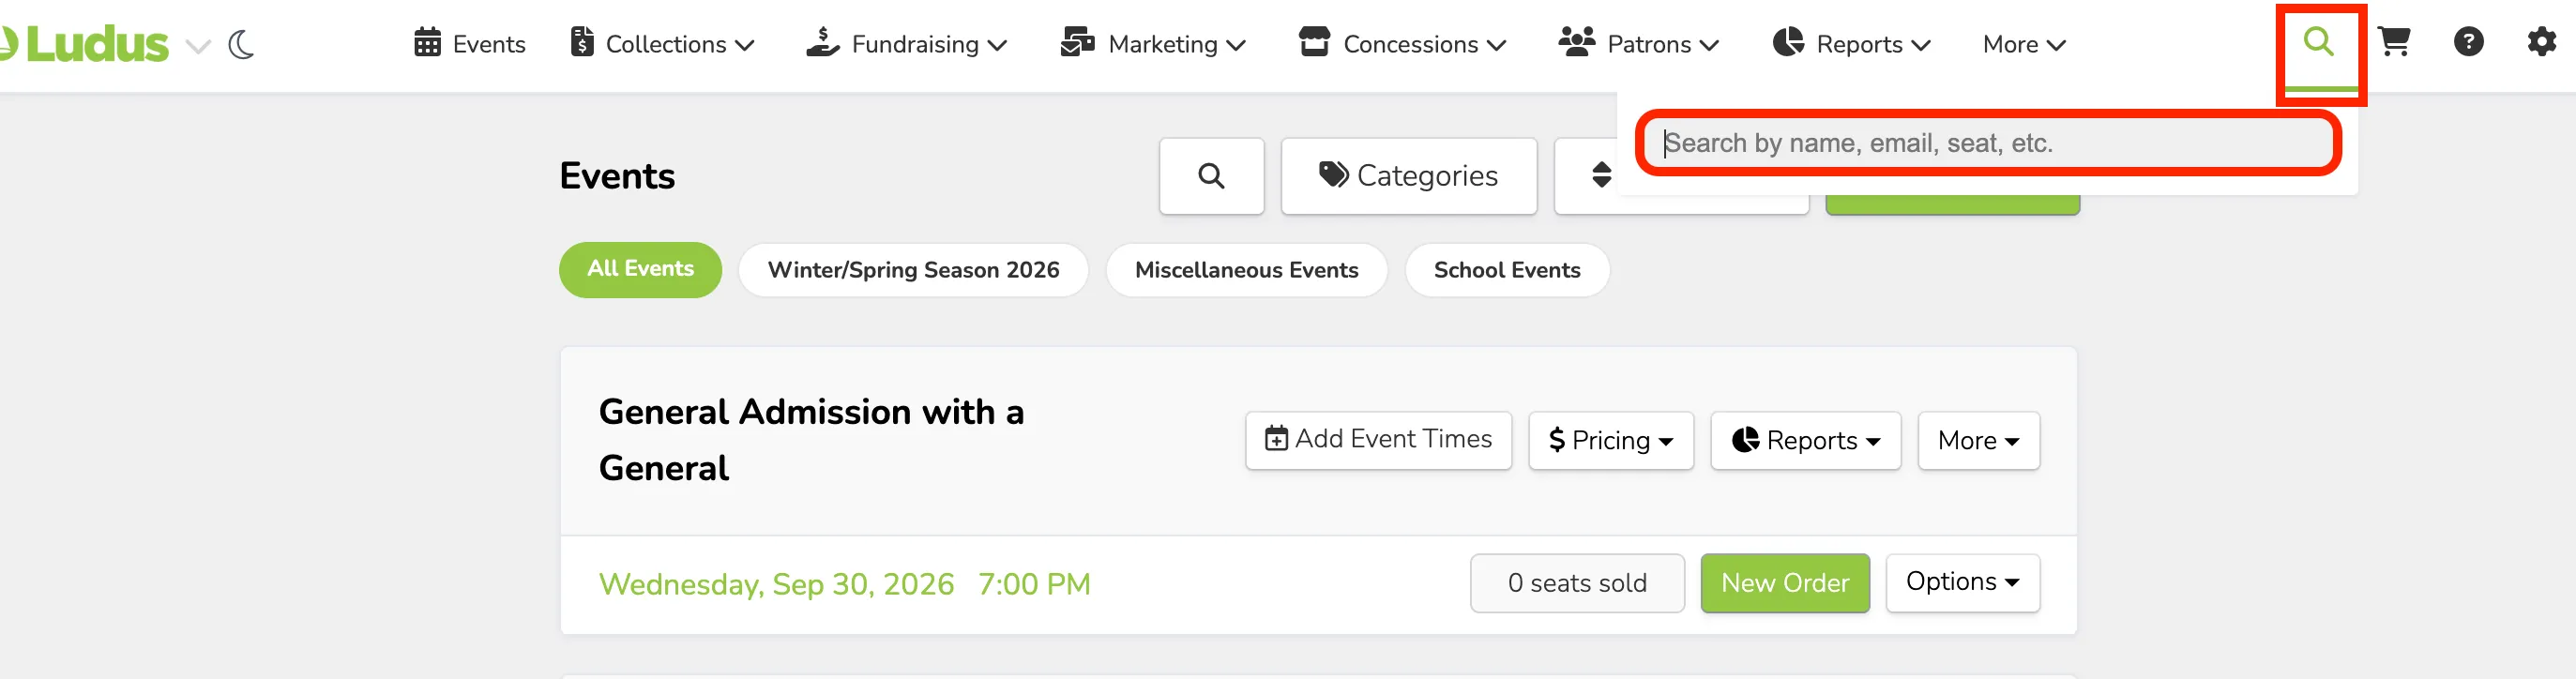Open the settings gear icon
This screenshot has width=2576, height=679.
[x=2541, y=42]
